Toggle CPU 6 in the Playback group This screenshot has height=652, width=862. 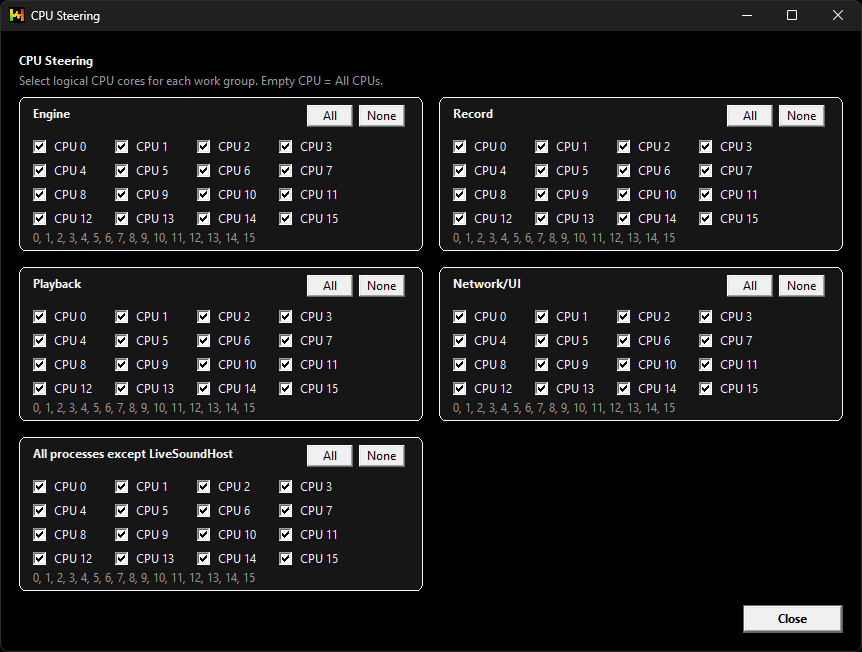pos(203,341)
